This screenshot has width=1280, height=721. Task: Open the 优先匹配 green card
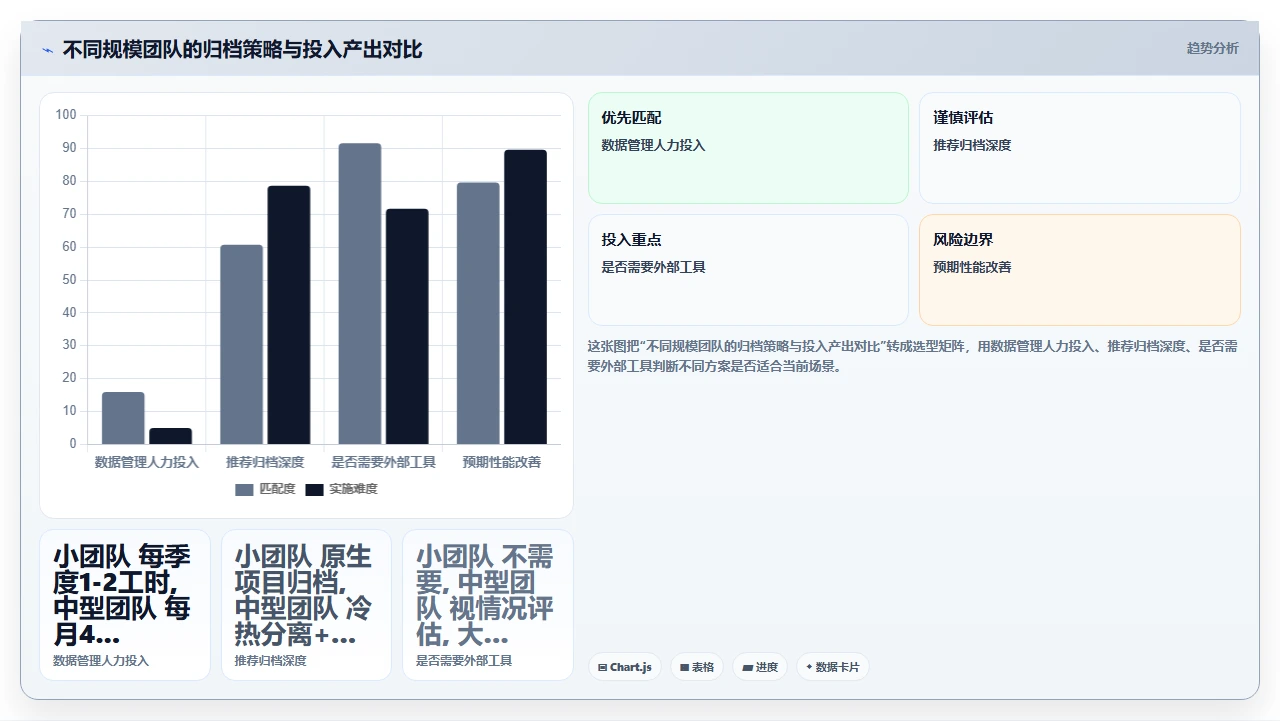click(748, 148)
